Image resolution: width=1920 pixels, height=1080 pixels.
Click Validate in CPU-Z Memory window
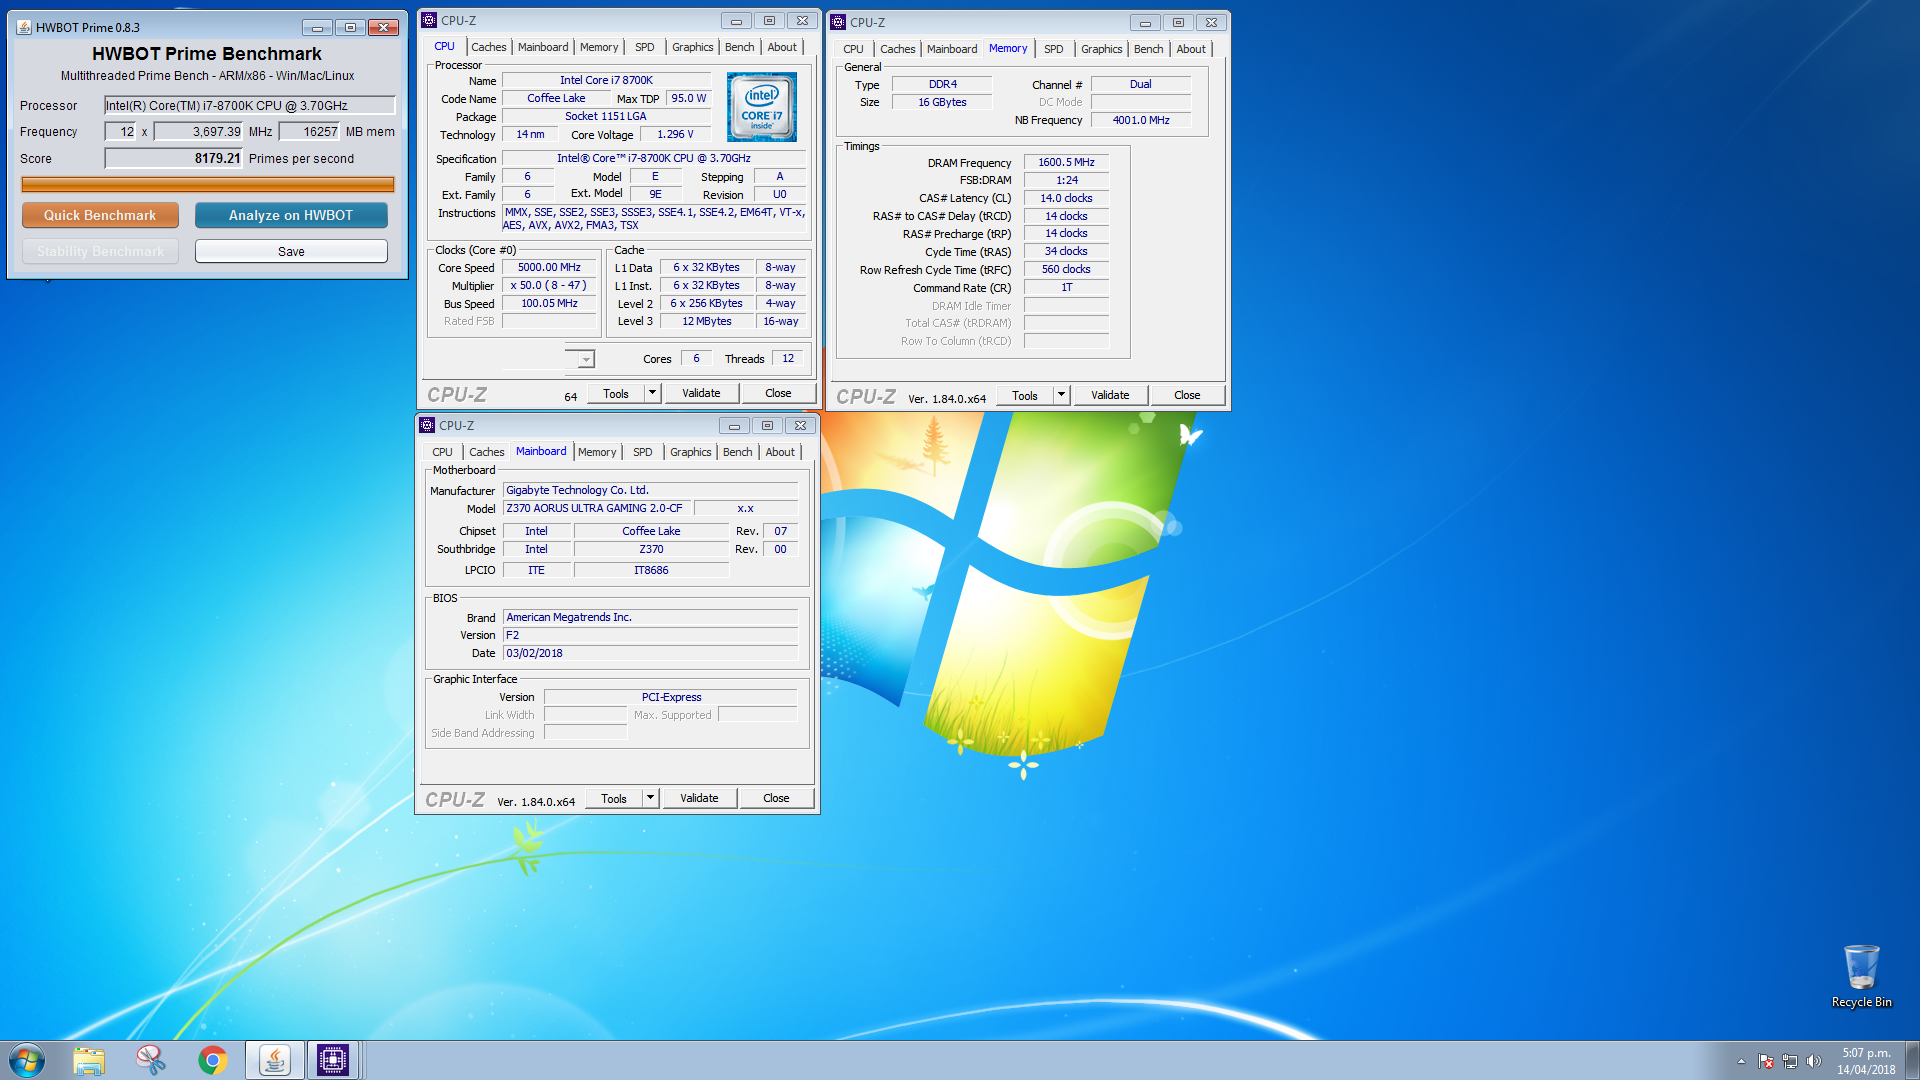click(x=1110, y=395)
